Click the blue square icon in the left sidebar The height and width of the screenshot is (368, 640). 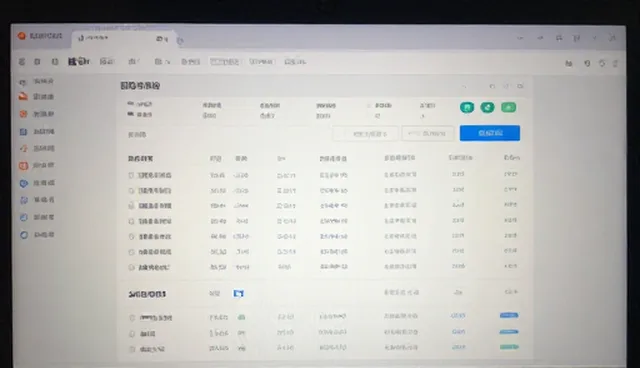click(x=23, y=132)
